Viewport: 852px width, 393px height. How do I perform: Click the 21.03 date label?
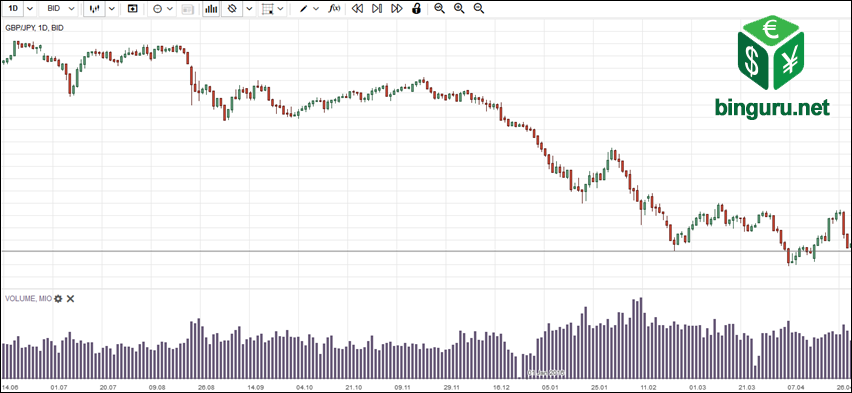[747, 387]
